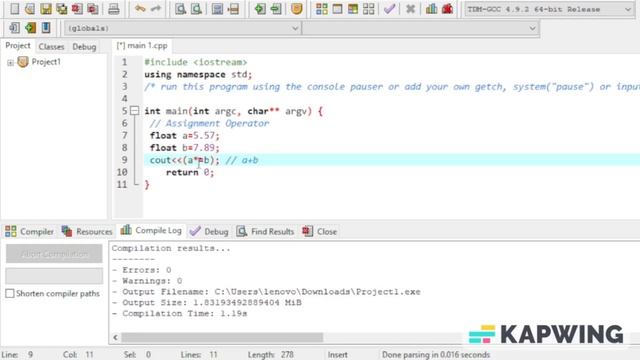640x360 pixels.
Task: Click the 'float b=7.89;' code line
Action: pos(184,148)
